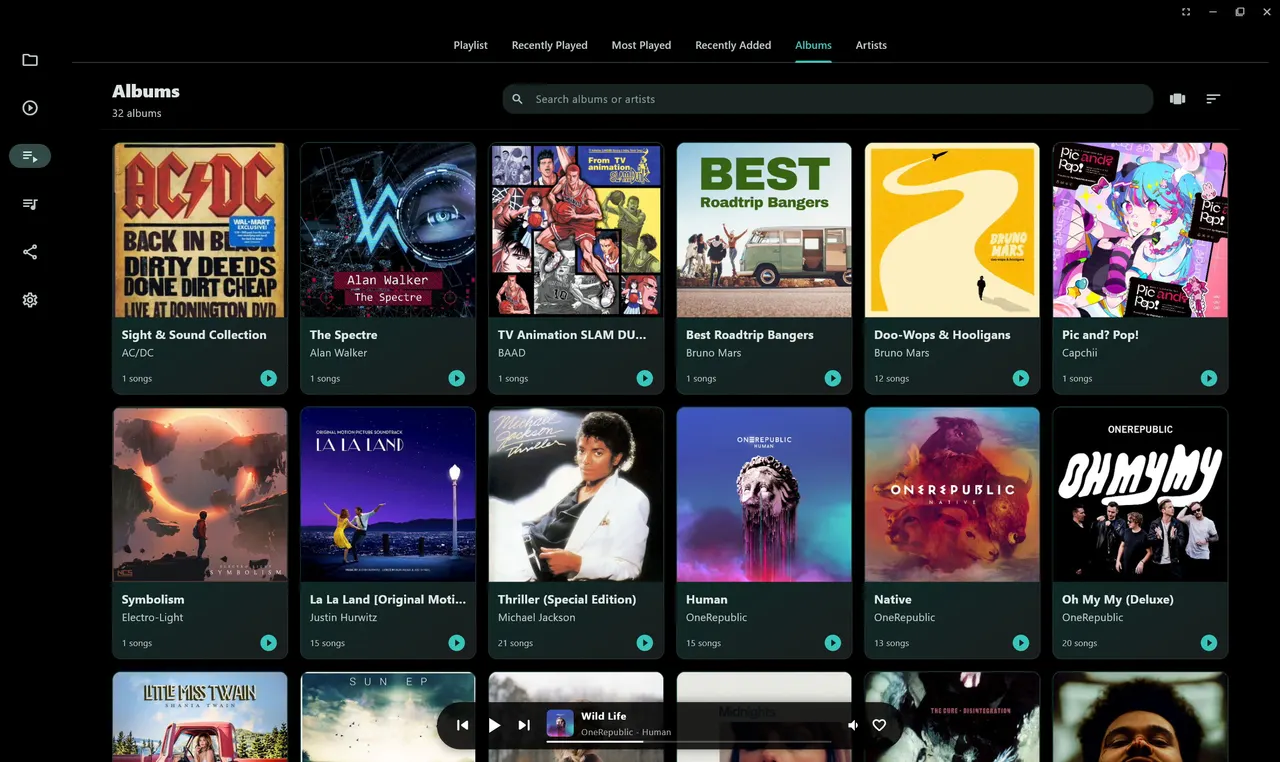
Task: Click the 'Electro-Light' artist name
Action: [x=153, y=618]
